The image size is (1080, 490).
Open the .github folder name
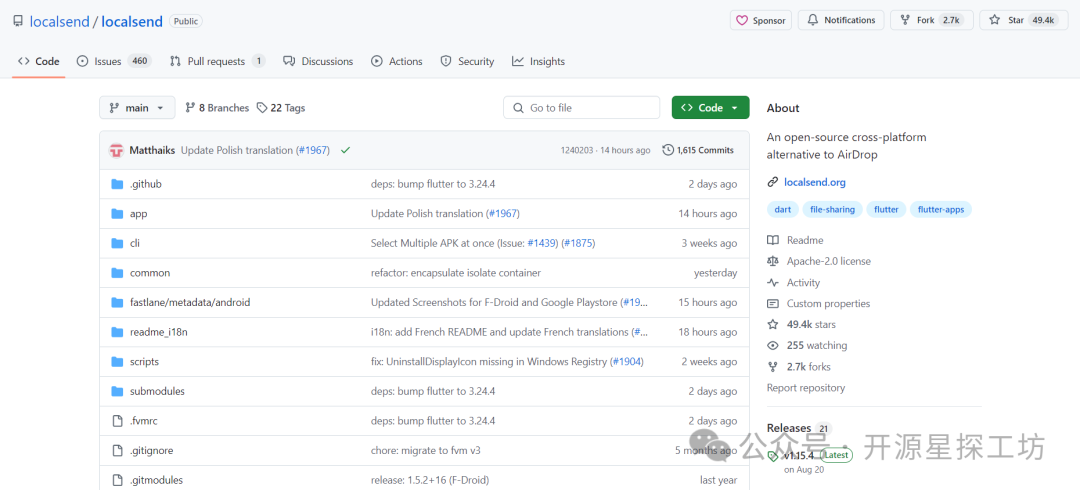pos(146,184)
